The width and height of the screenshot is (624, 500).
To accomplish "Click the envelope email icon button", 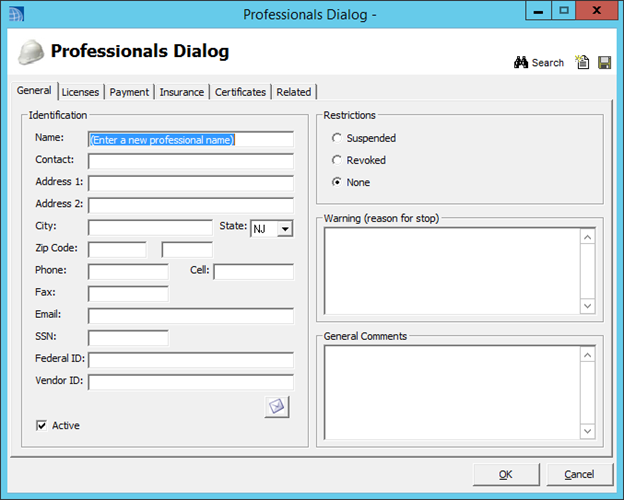I will 277,406.
